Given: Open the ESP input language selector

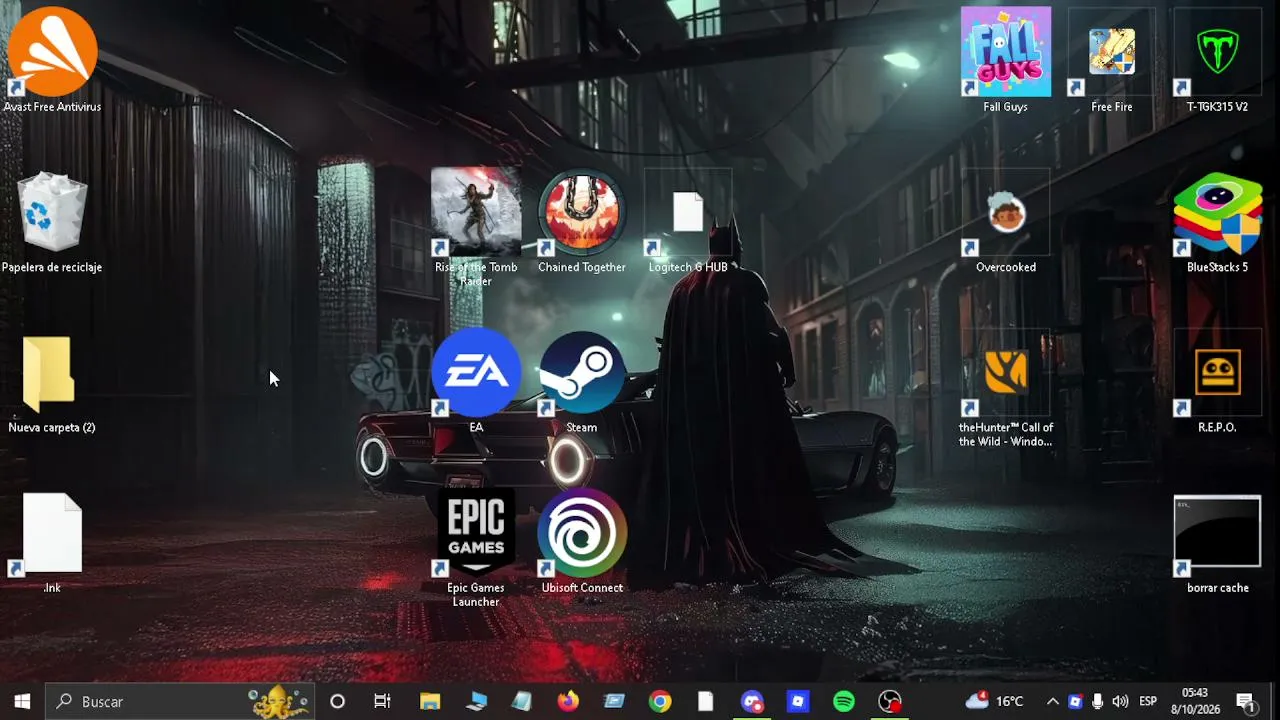Looking at the screenshot, I should pyautogui.click(x=1148, y=702).
